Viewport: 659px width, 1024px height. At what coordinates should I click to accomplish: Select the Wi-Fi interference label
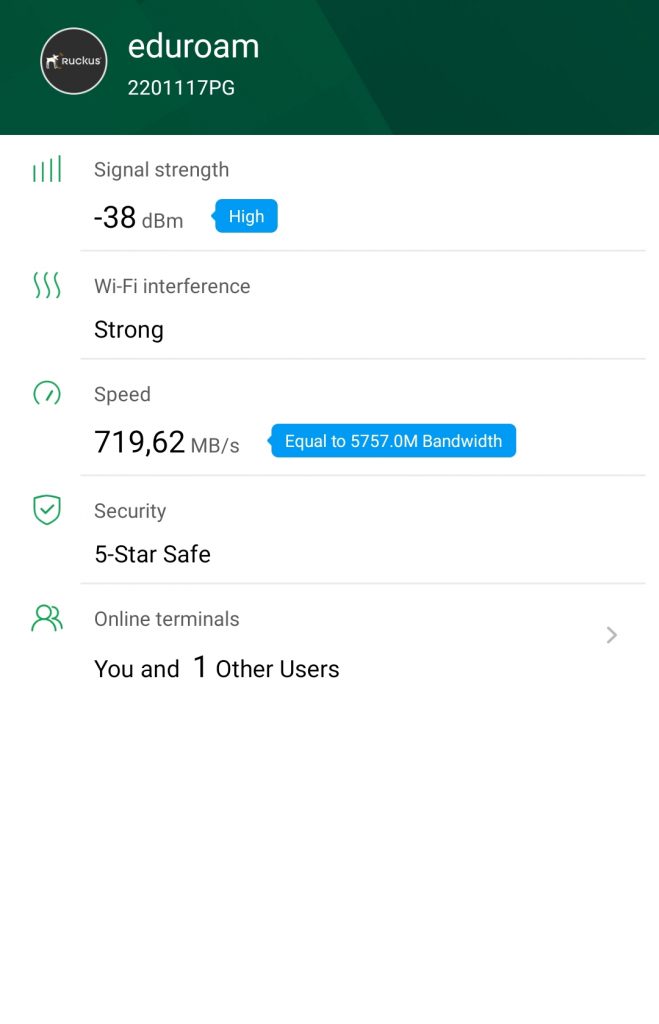(x=172, y=286)
